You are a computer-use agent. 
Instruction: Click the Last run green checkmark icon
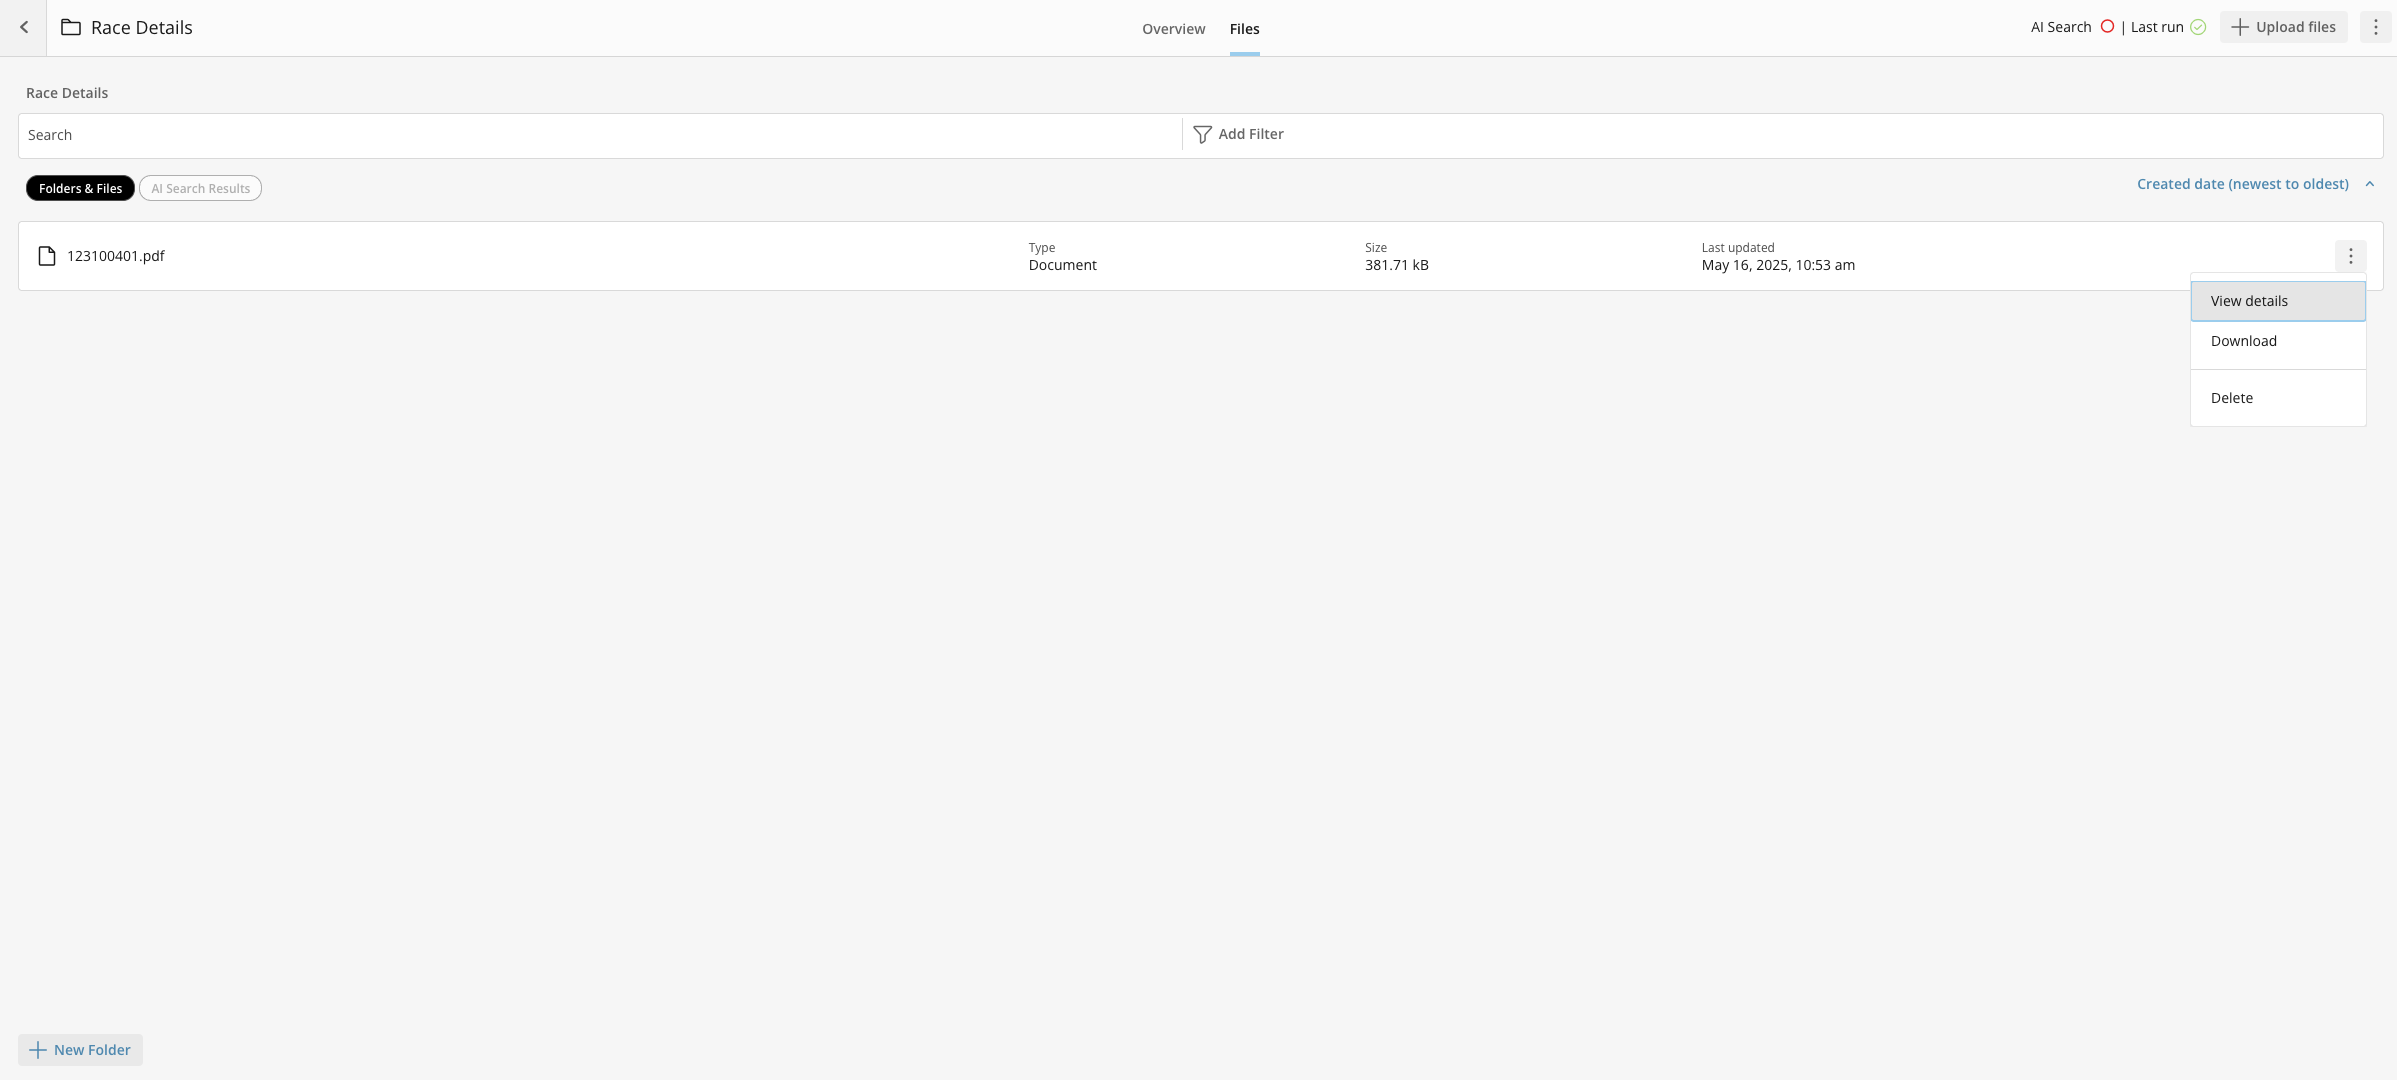pyautogui.click(x=2198, y=27)
